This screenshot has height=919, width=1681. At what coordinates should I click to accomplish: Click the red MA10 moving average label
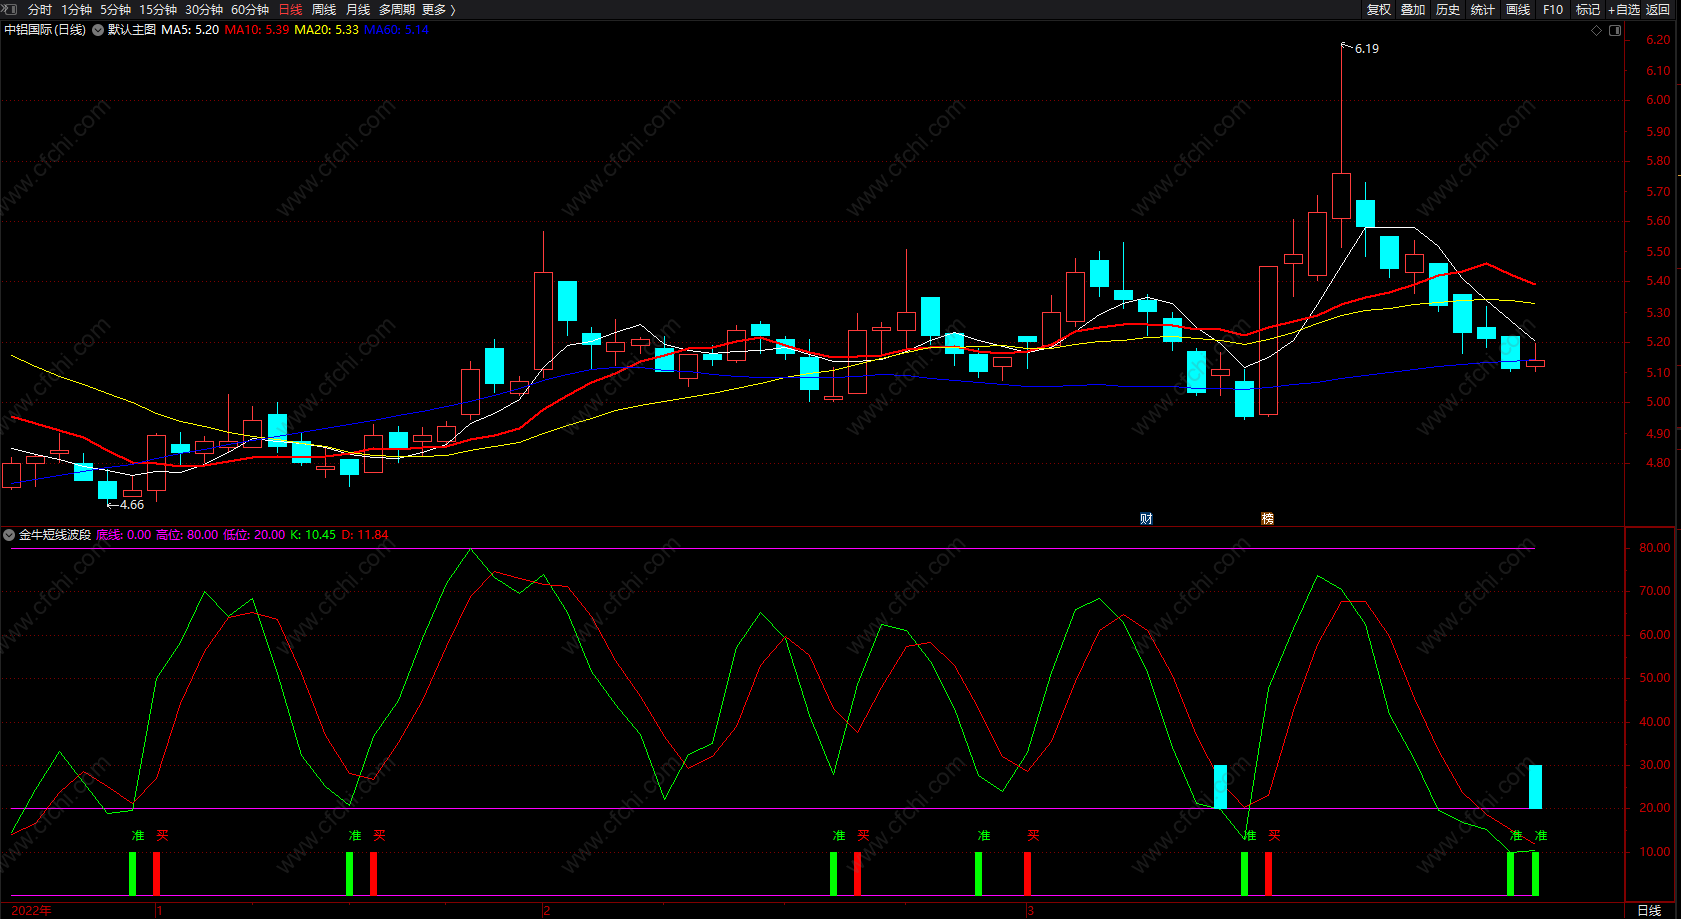click(257, 30)
